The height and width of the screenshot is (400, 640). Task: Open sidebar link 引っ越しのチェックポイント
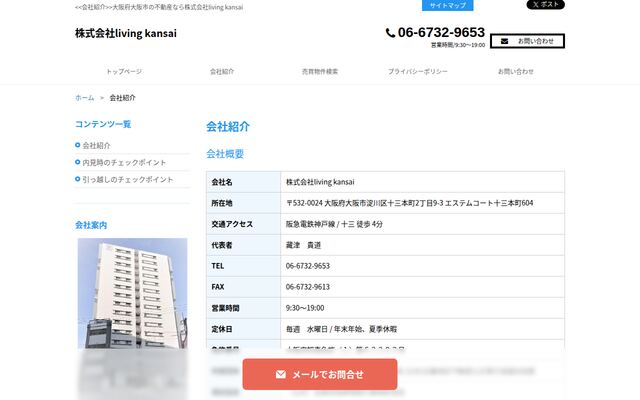(x=128, y=179)
